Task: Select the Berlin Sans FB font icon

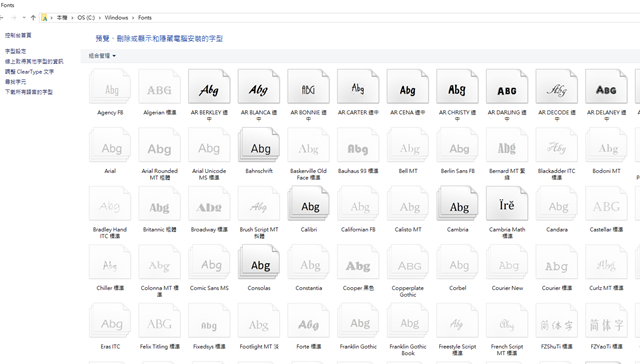Action: point(458,145)
